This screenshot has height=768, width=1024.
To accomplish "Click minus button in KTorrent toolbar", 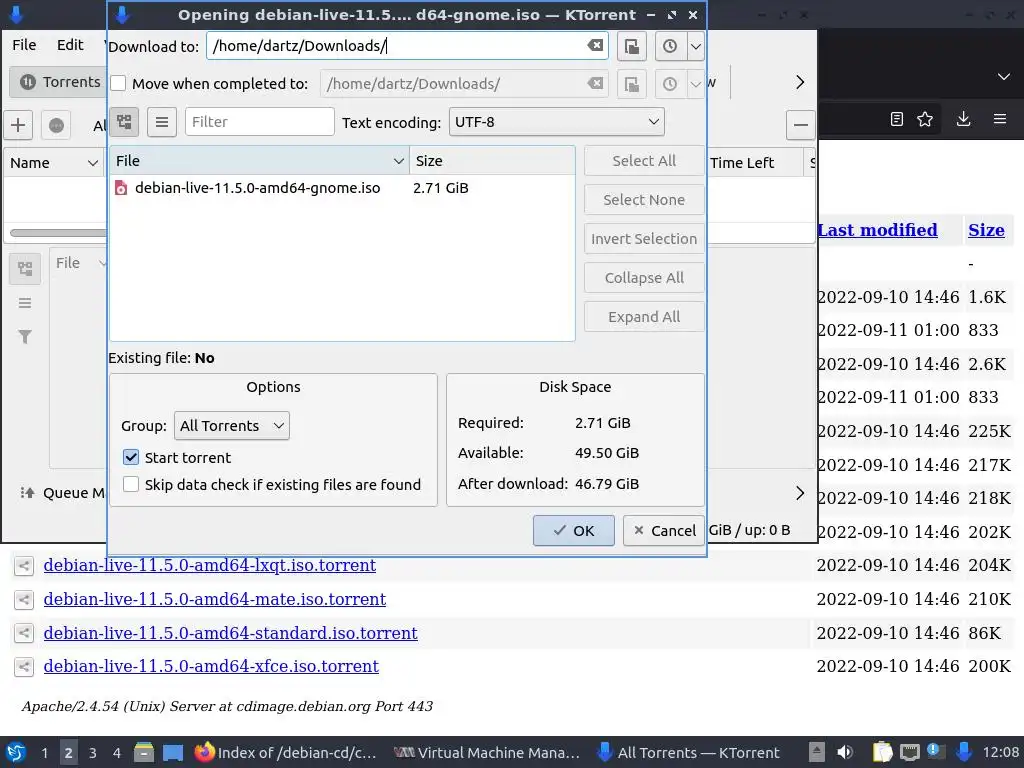I will tap(801, 125).
